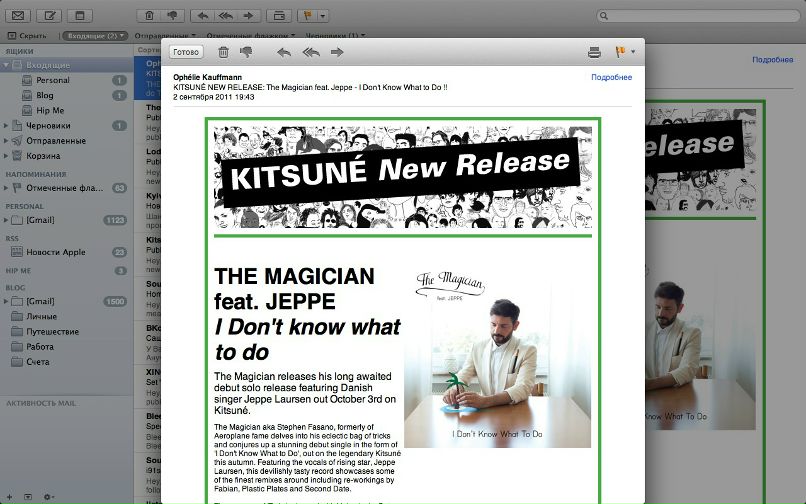Click the Get Mail envelope icon
Viewport: 806px width, 504px height.
click(x=18, y=15)
